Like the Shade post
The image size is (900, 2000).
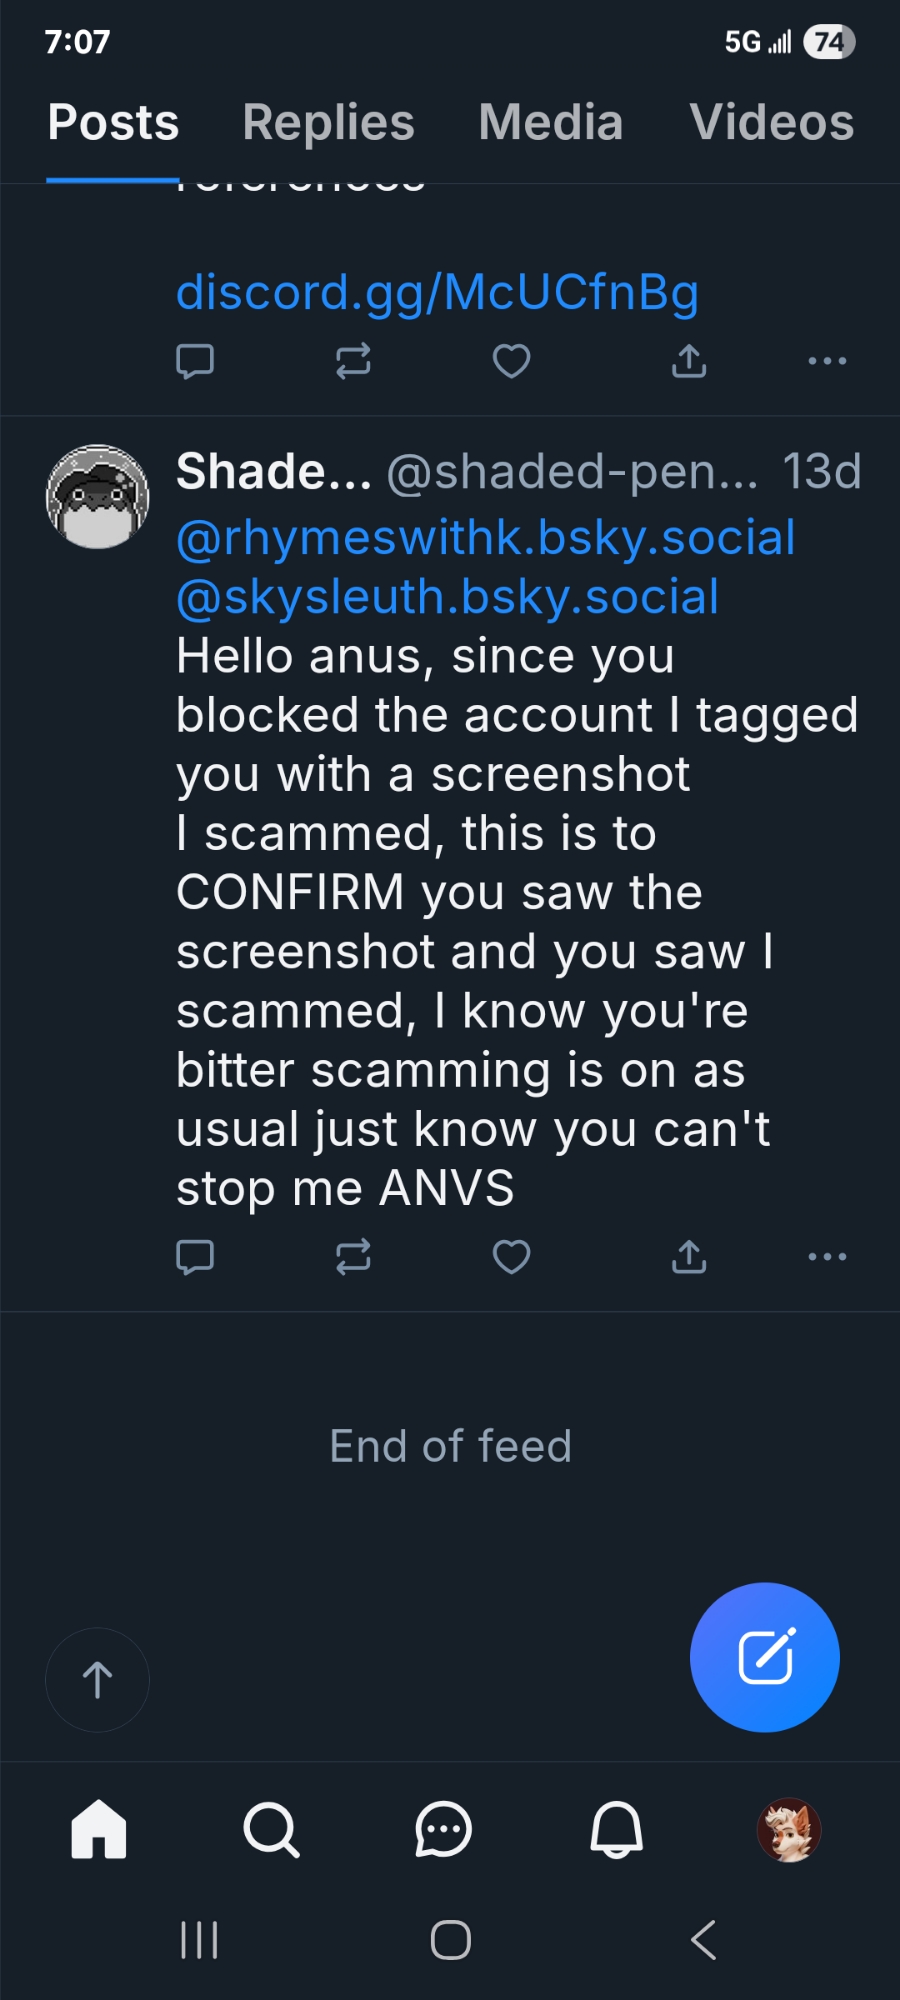[511, 1257]
